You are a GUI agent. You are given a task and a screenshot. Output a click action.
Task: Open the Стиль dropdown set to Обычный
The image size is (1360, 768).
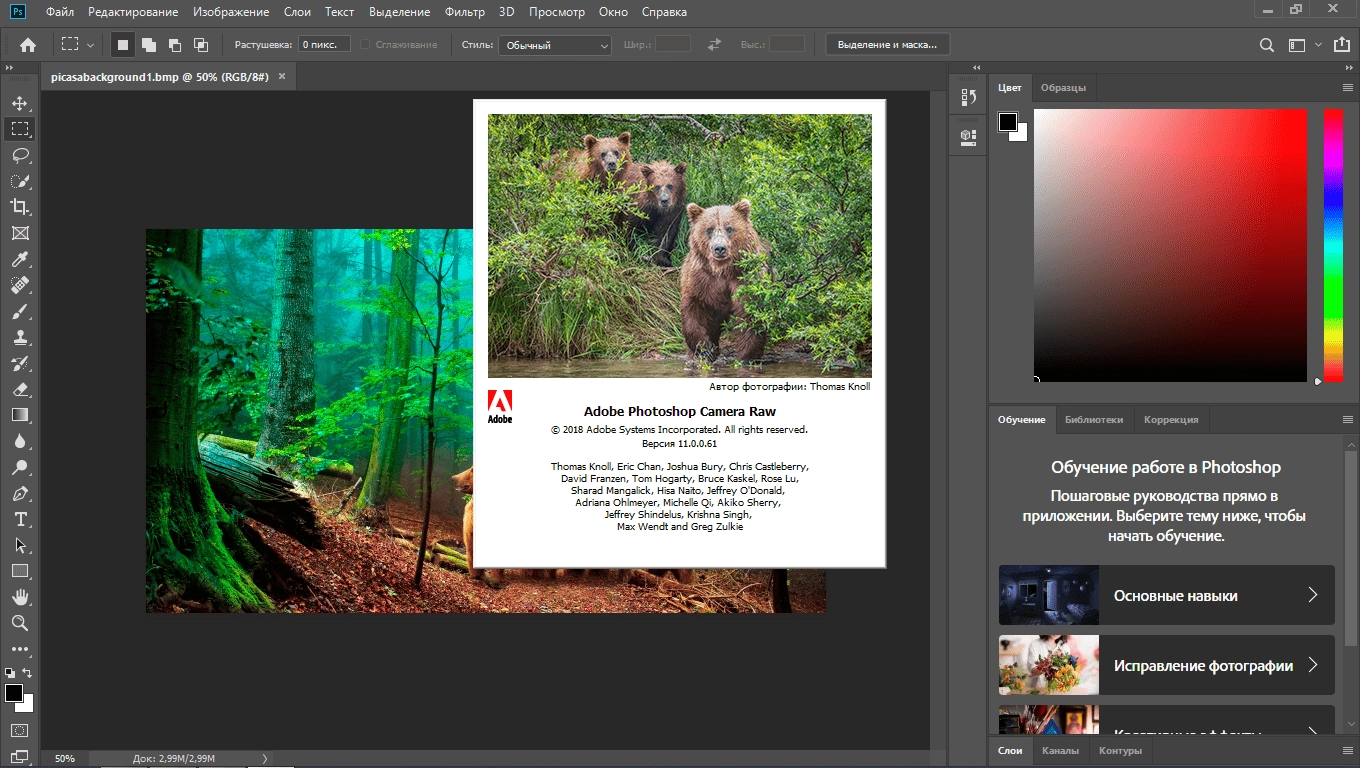[x=555, y=45]
